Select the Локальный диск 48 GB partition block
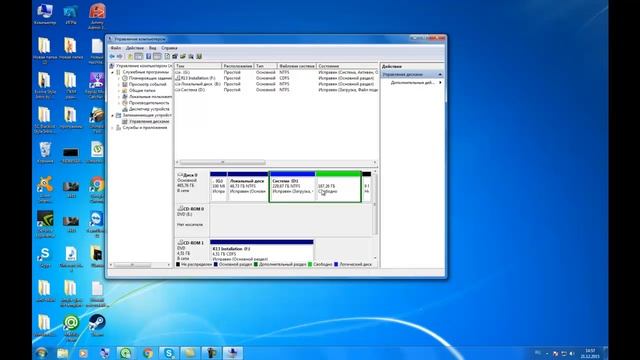 248,187
